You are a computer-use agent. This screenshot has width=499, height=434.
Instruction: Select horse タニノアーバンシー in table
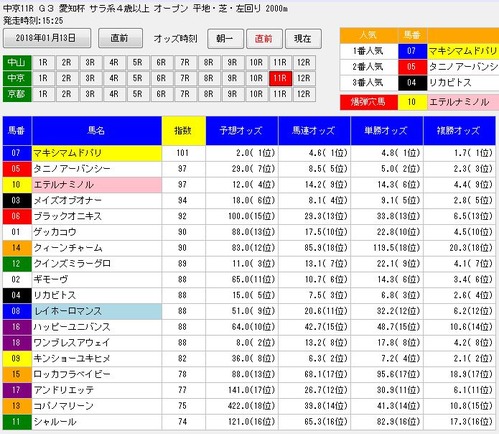pyautogui.click(x=97, y=169)
